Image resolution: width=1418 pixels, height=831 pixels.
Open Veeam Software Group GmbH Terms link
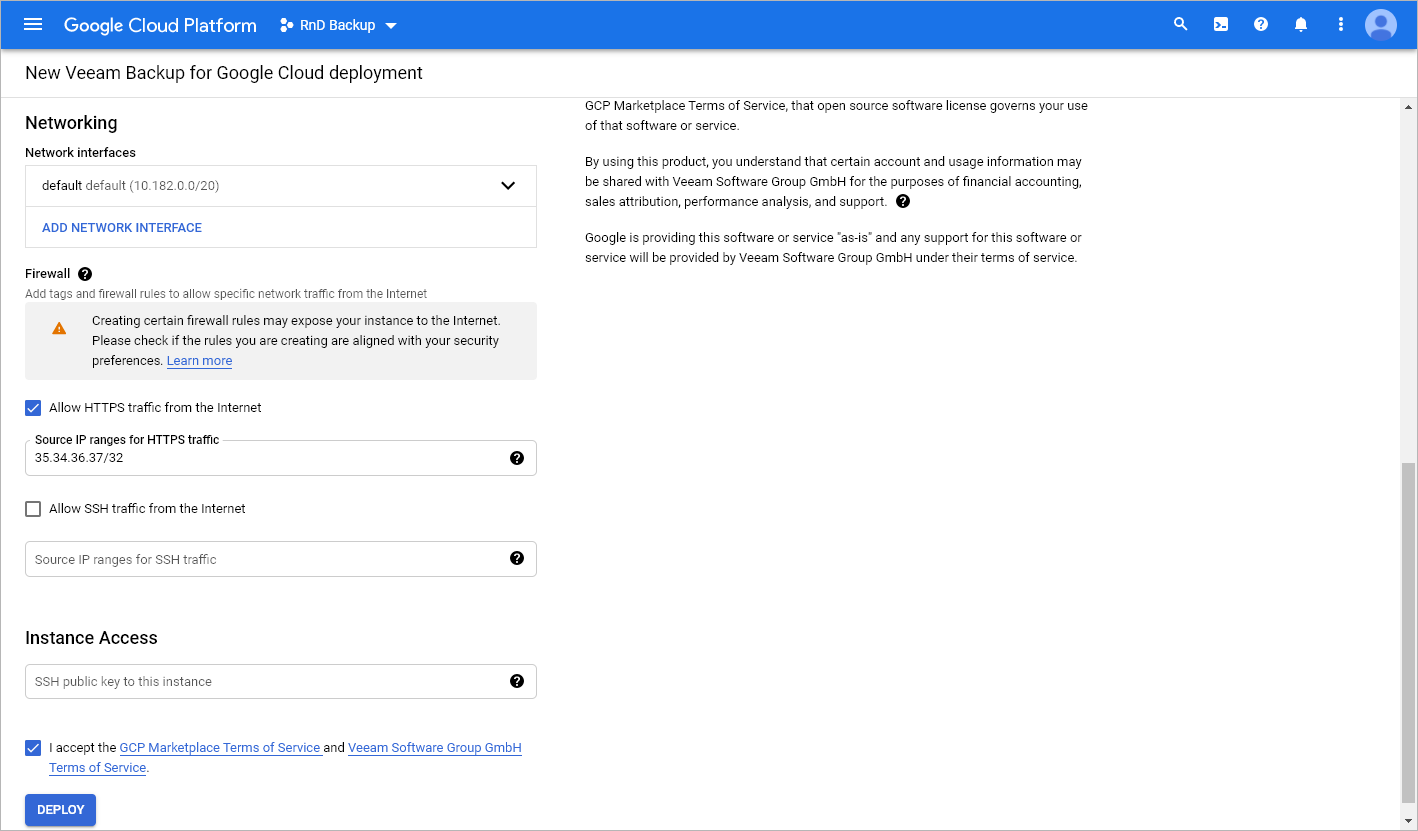(x=434, y=748)
